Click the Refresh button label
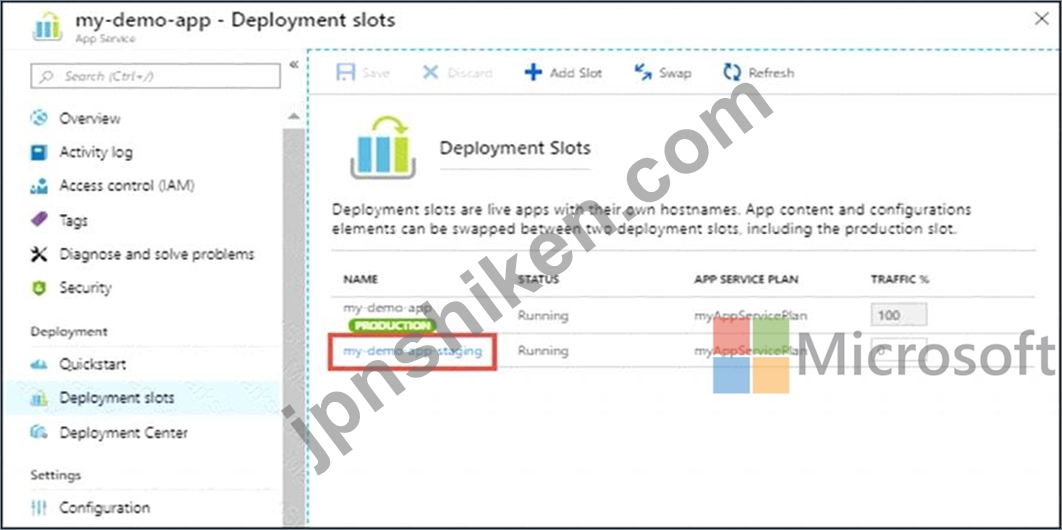Viewport: 1062px width, 530px height. [771, 73]
